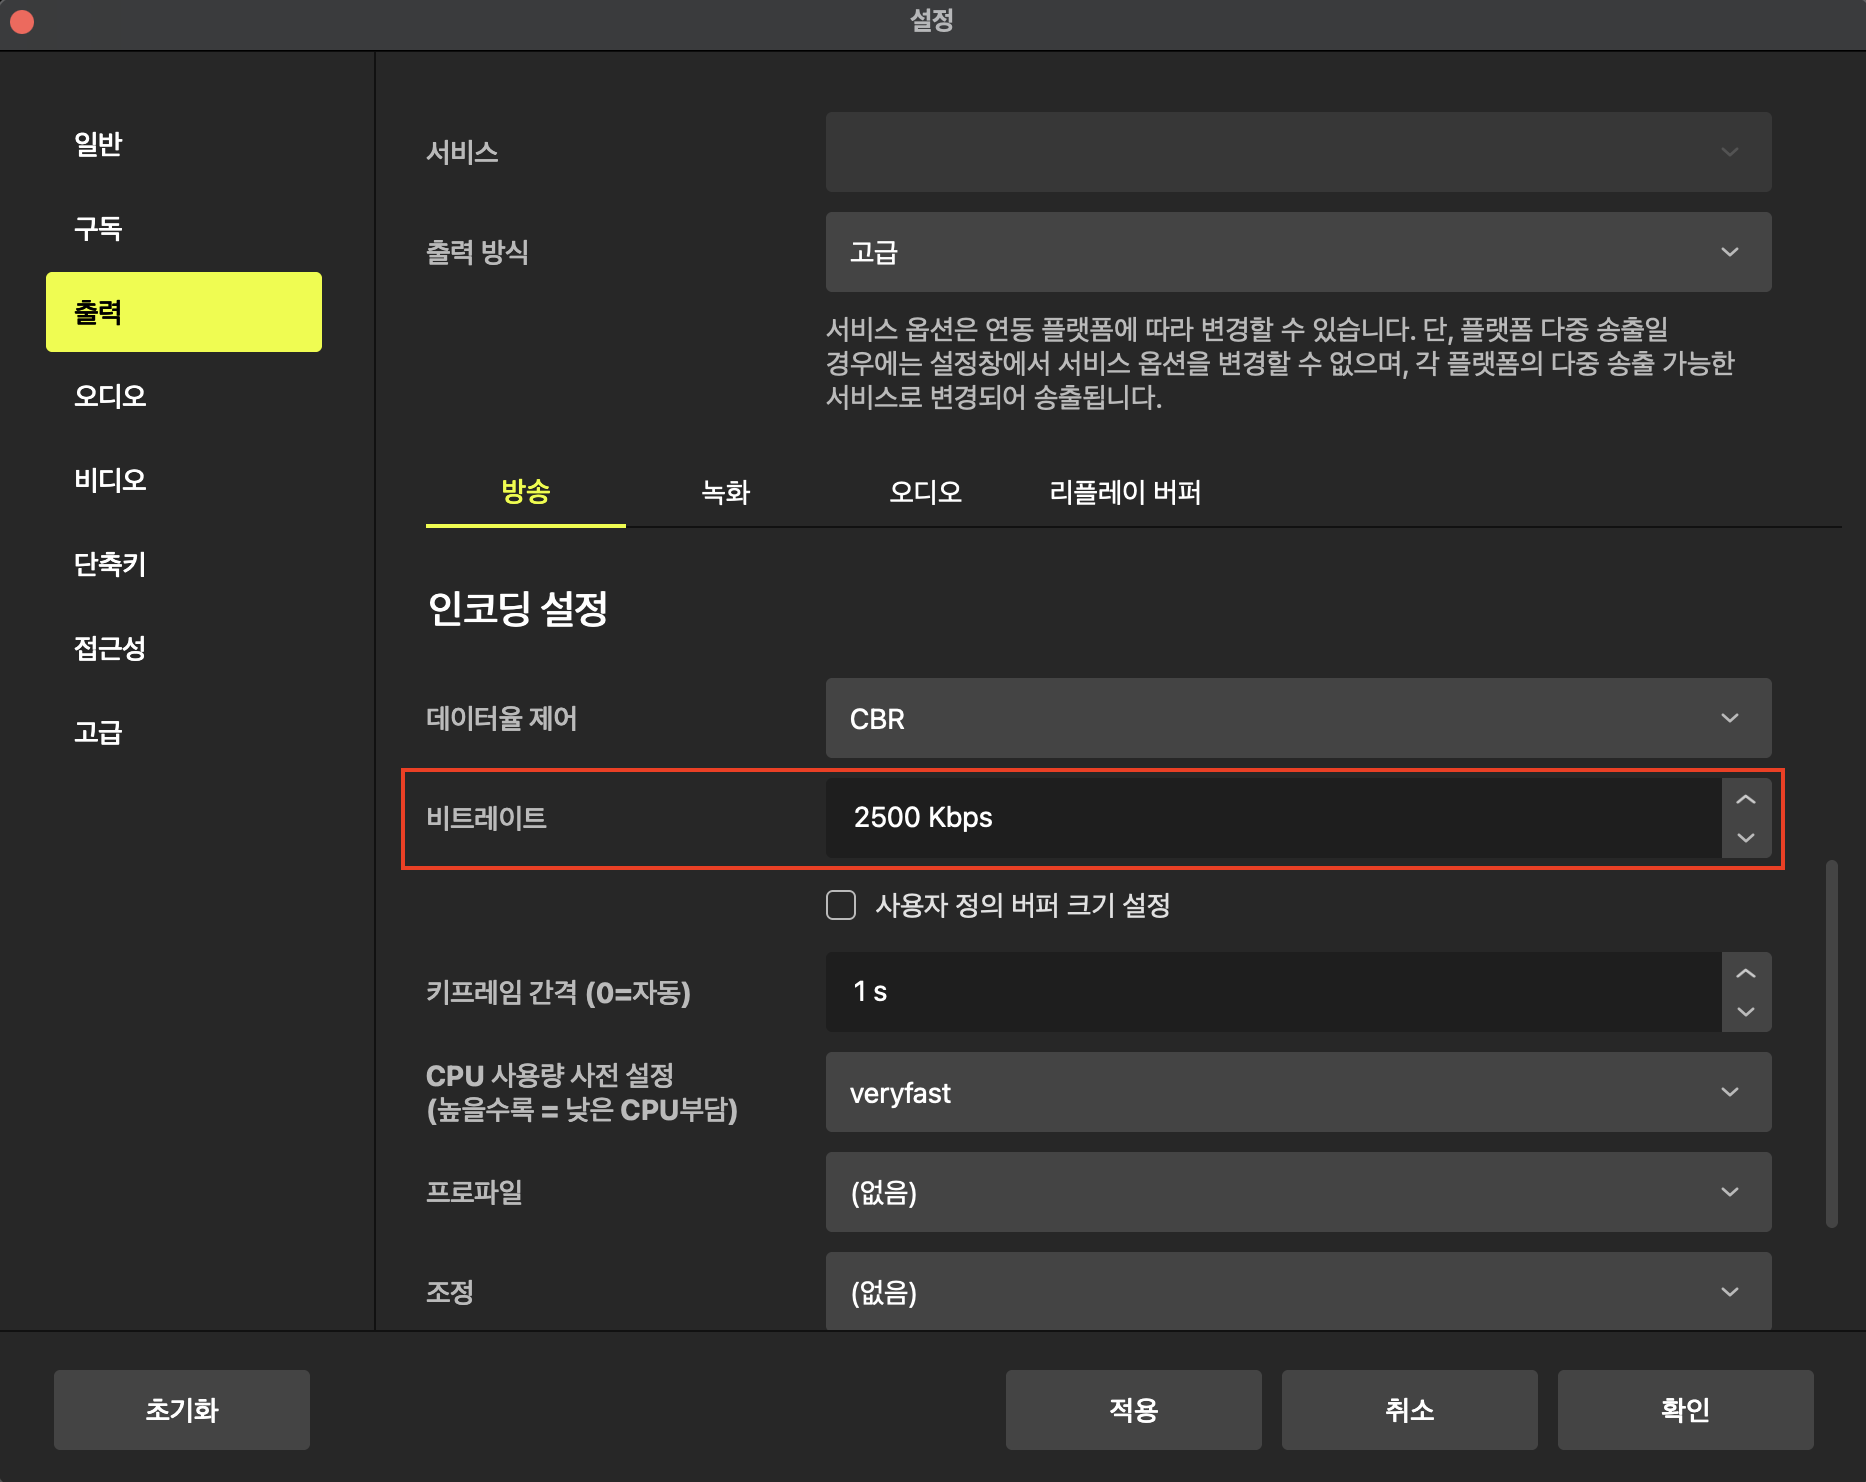The width and height of the screenshot is (1866, 1482).
Task: Open the 출력 방식 dropdown showing 고급
Action: [1297, 252]
